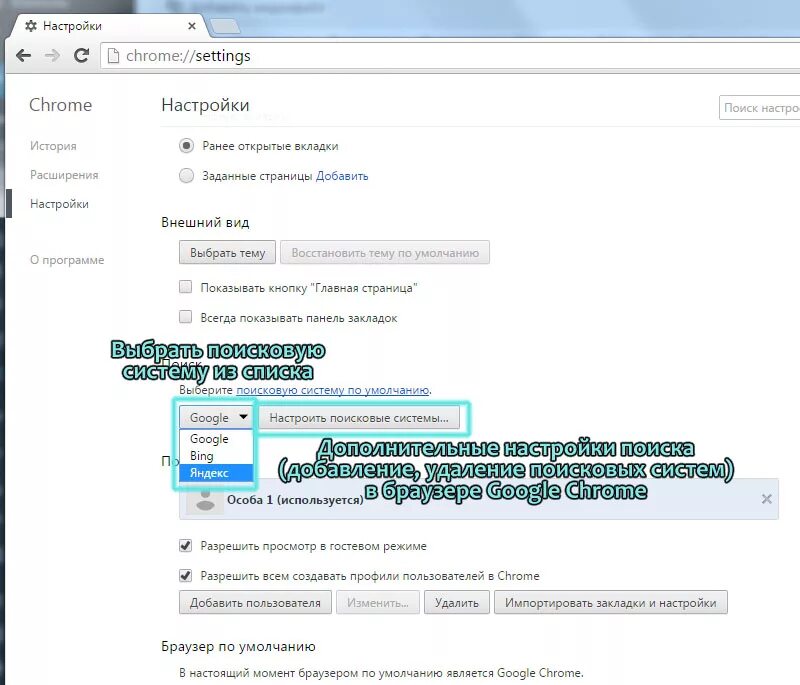The width and height of the screenshot is (800, 685).
Task: Uncheck Разрешить просмотр в гостевом режиме
Action: 185,546
